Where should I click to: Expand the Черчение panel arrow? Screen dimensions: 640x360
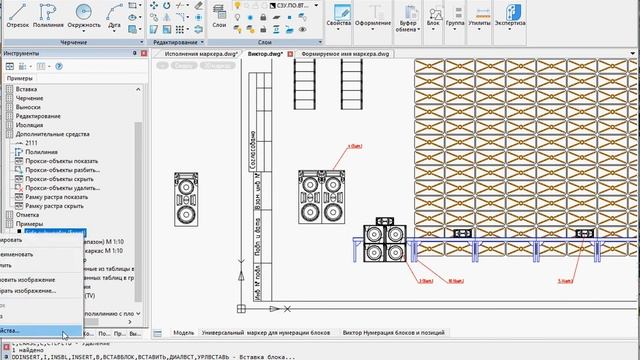(142, 42)
